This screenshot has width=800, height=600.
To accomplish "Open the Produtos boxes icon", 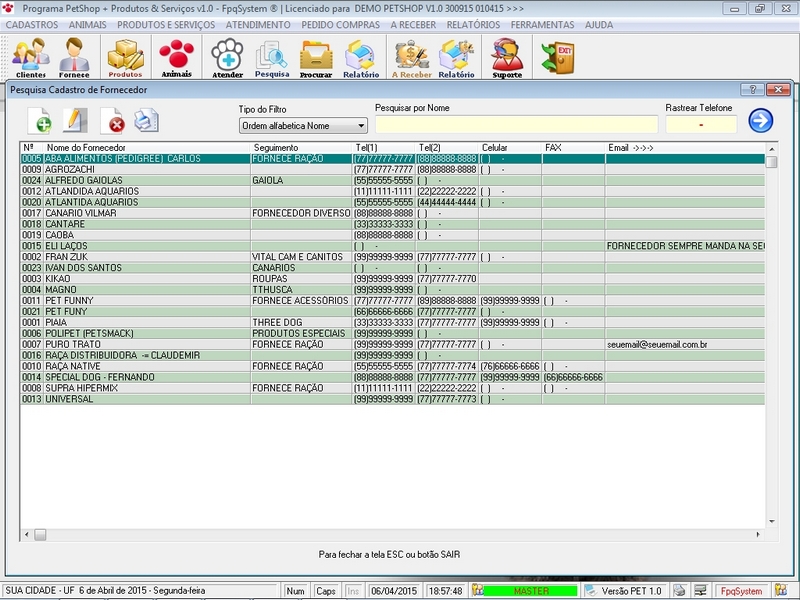I will pos(125,57).
